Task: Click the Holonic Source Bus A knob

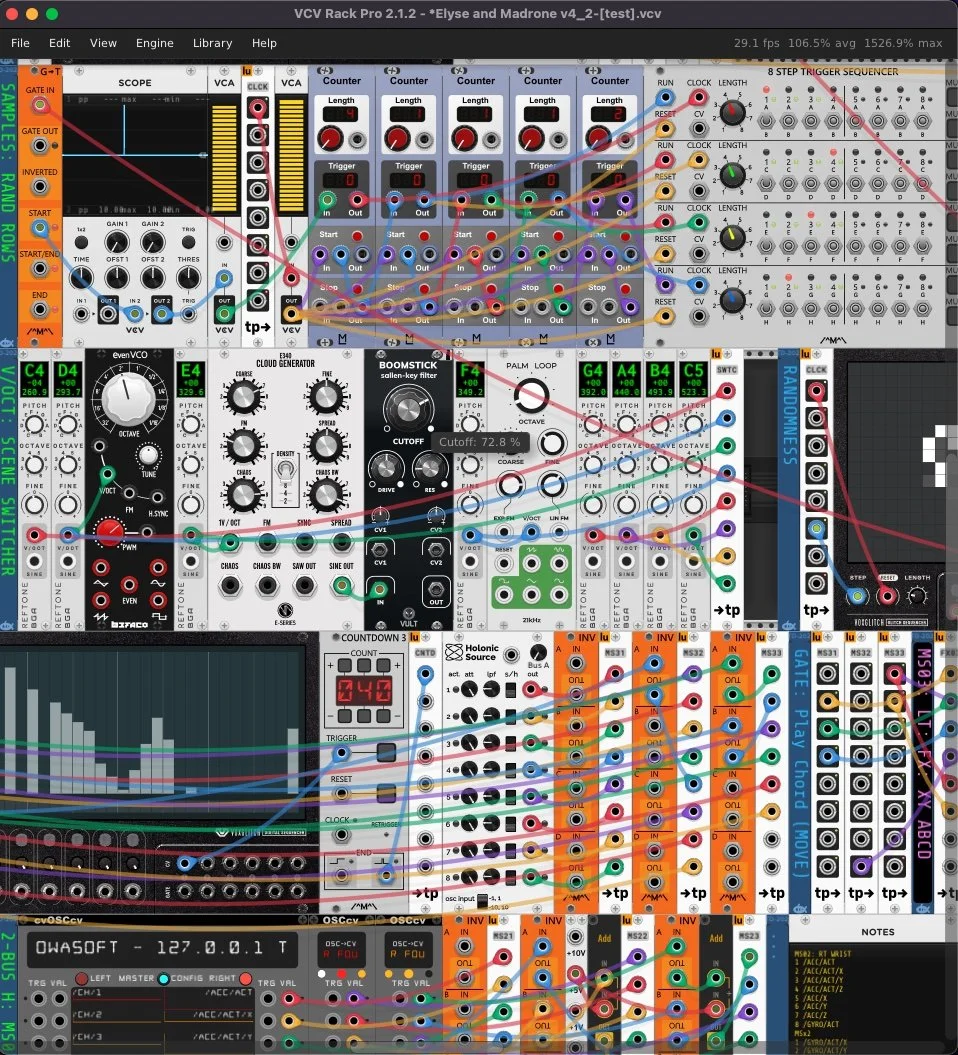Action: pyautogui.click(x=538, y=653)
